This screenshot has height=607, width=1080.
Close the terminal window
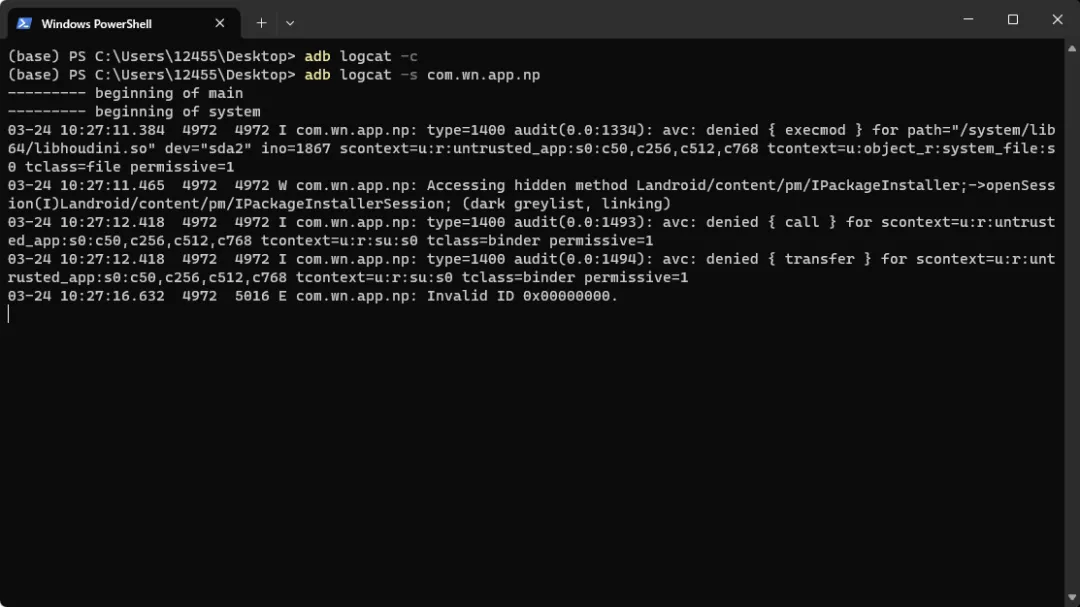1057,19
